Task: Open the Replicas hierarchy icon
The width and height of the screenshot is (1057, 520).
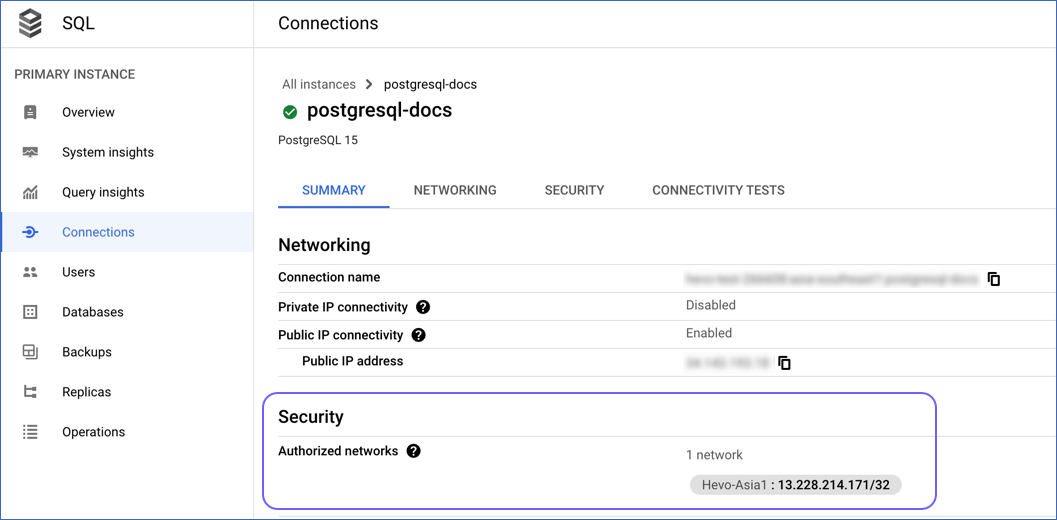Action: coord(30,392)
